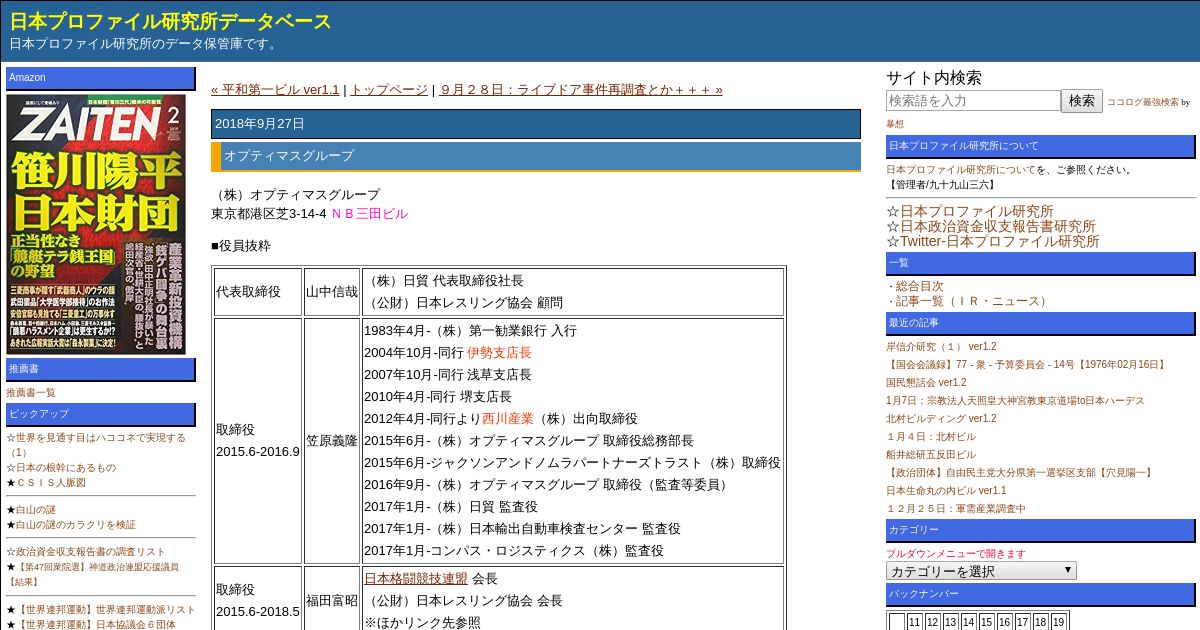Open the 総合目次 index link
The height and width of the screenshot is (630, 1200).
(919, 286)
